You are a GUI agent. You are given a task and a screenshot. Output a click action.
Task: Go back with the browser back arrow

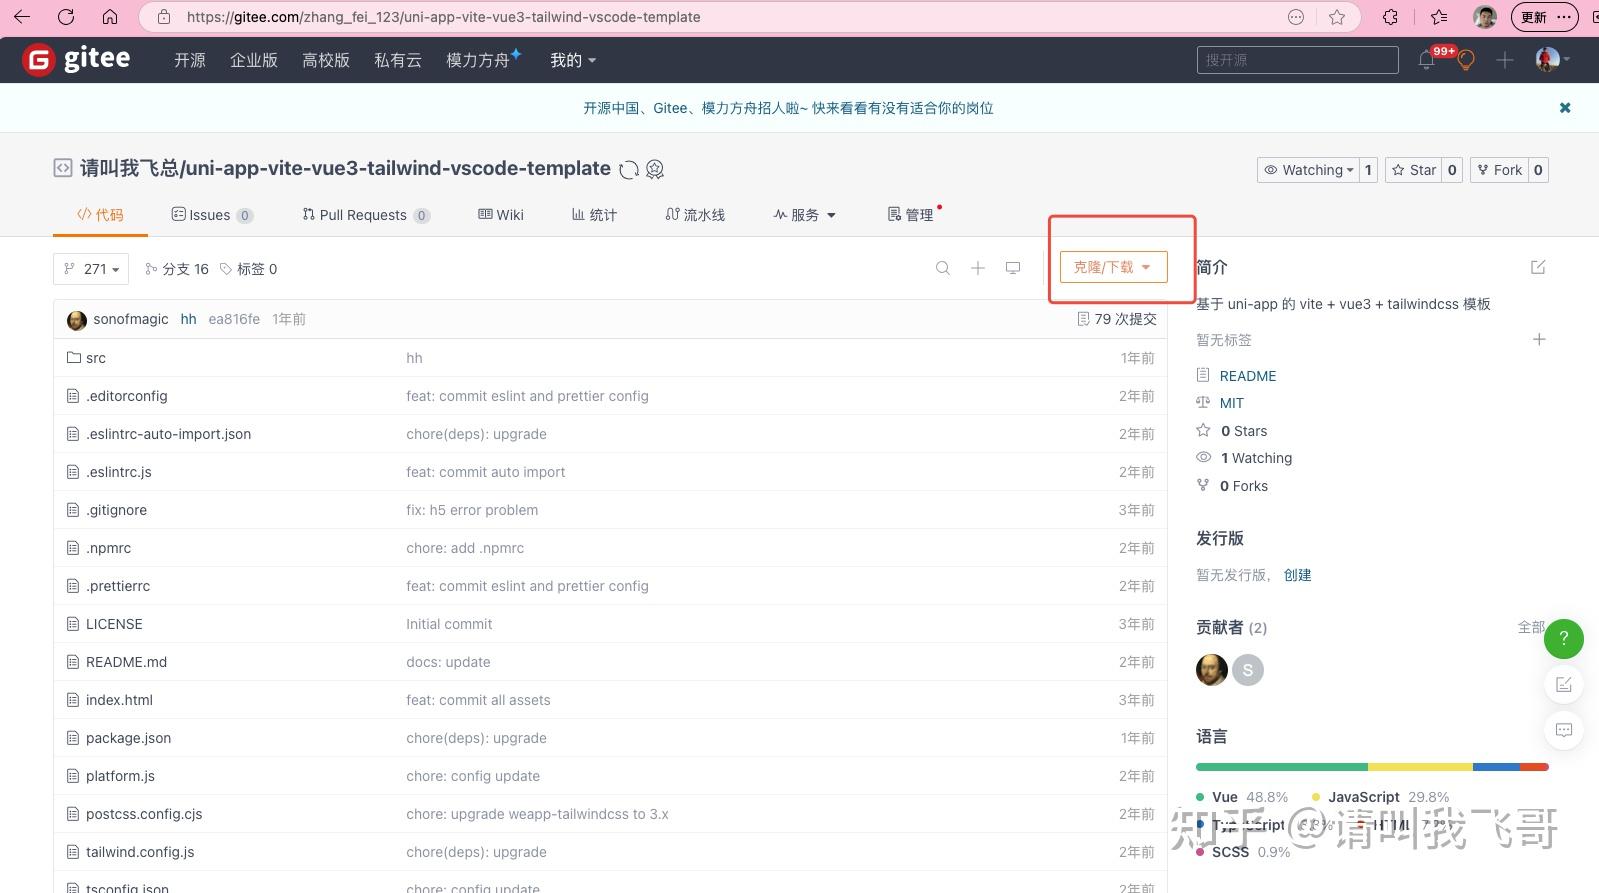[22, 17]
